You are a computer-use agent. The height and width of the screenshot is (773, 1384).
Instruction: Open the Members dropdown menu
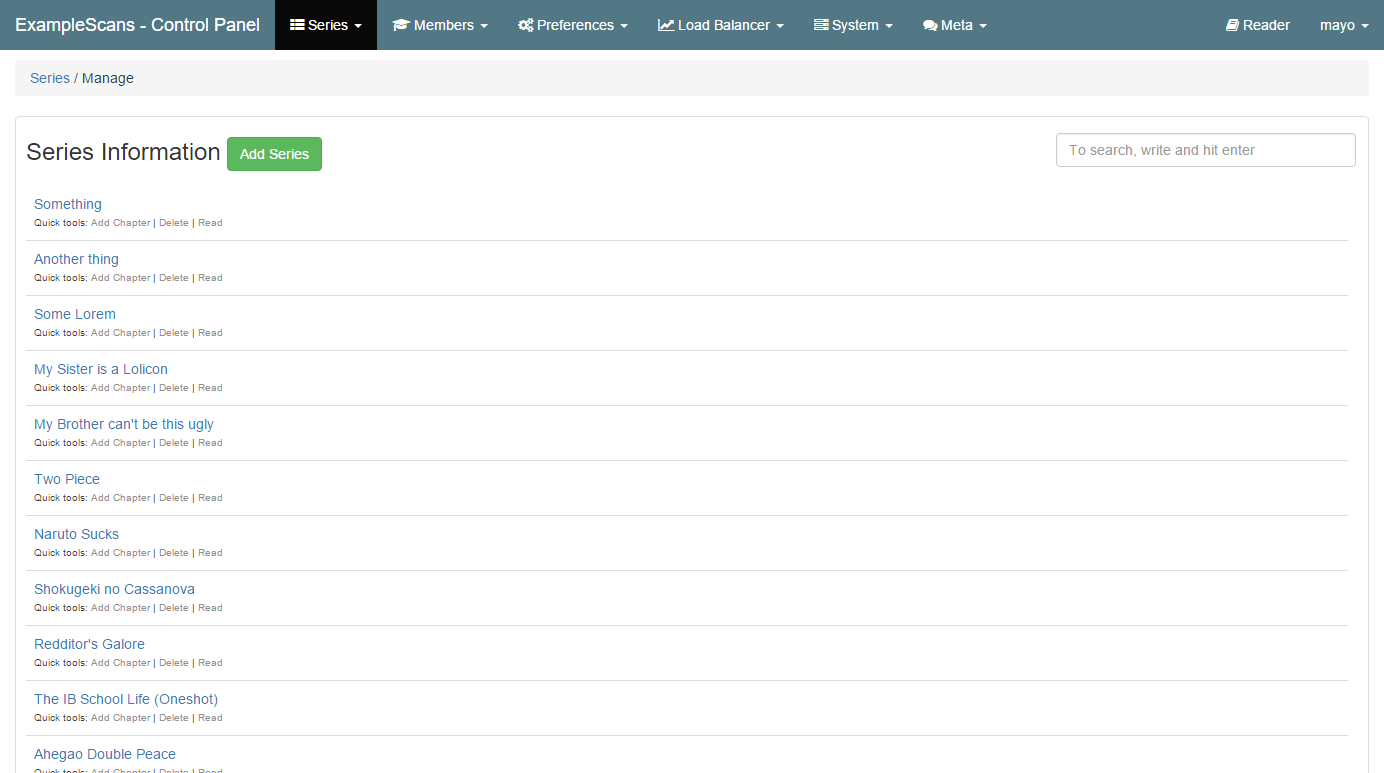click(440, 25)
